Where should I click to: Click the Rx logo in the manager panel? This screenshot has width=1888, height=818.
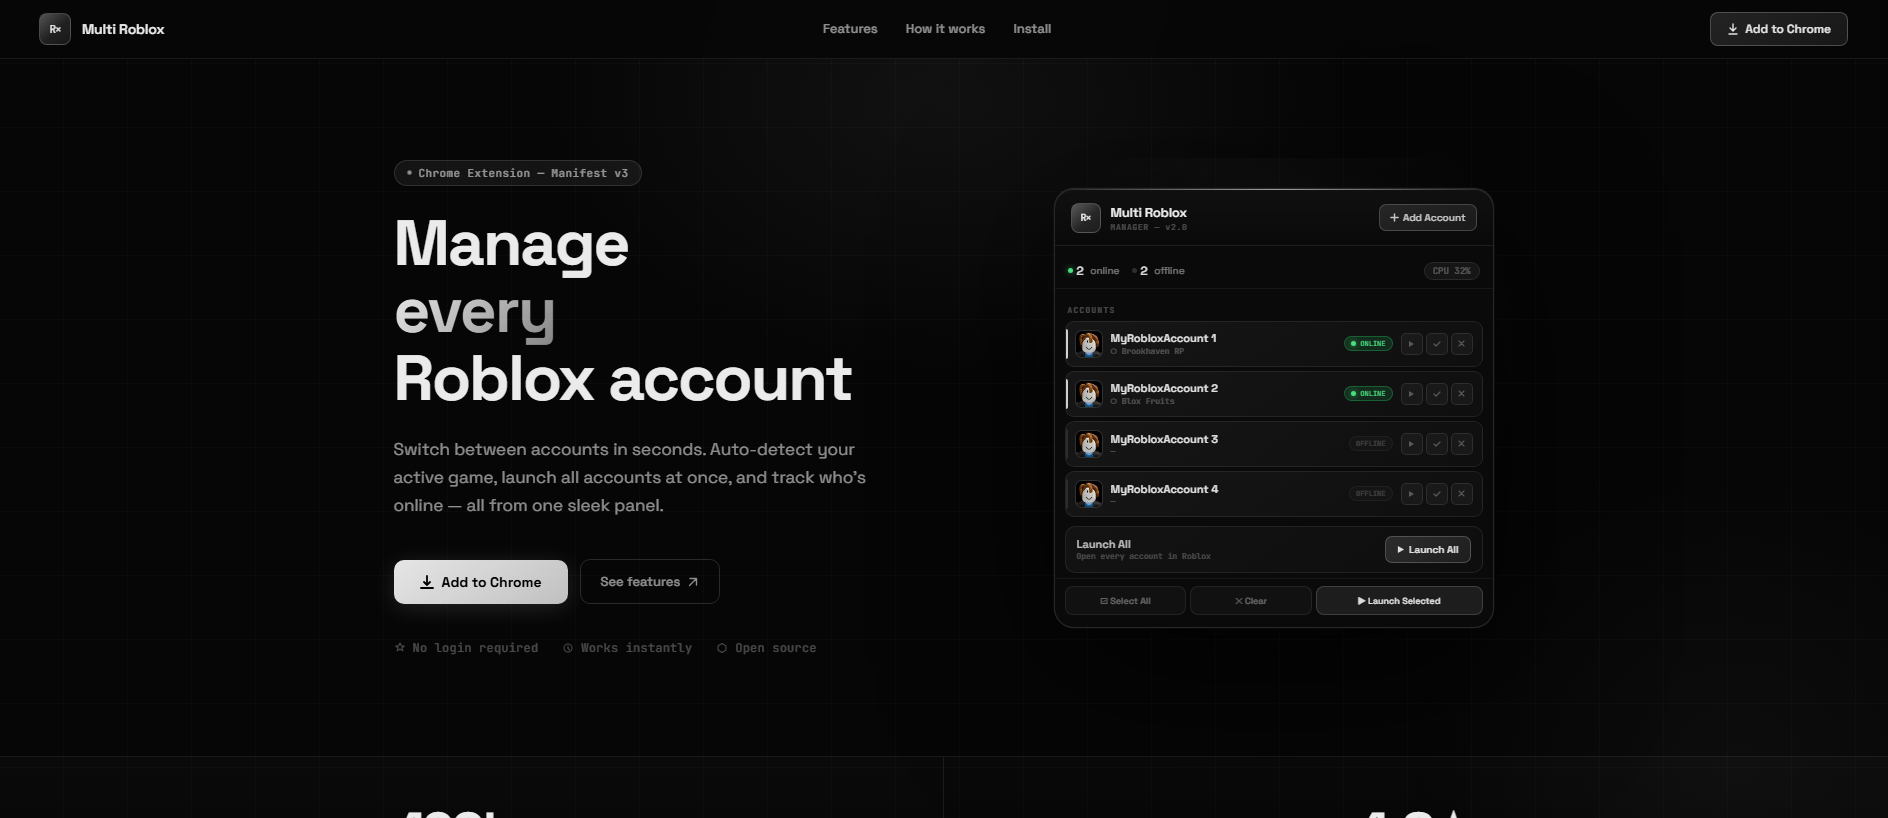1086,218
